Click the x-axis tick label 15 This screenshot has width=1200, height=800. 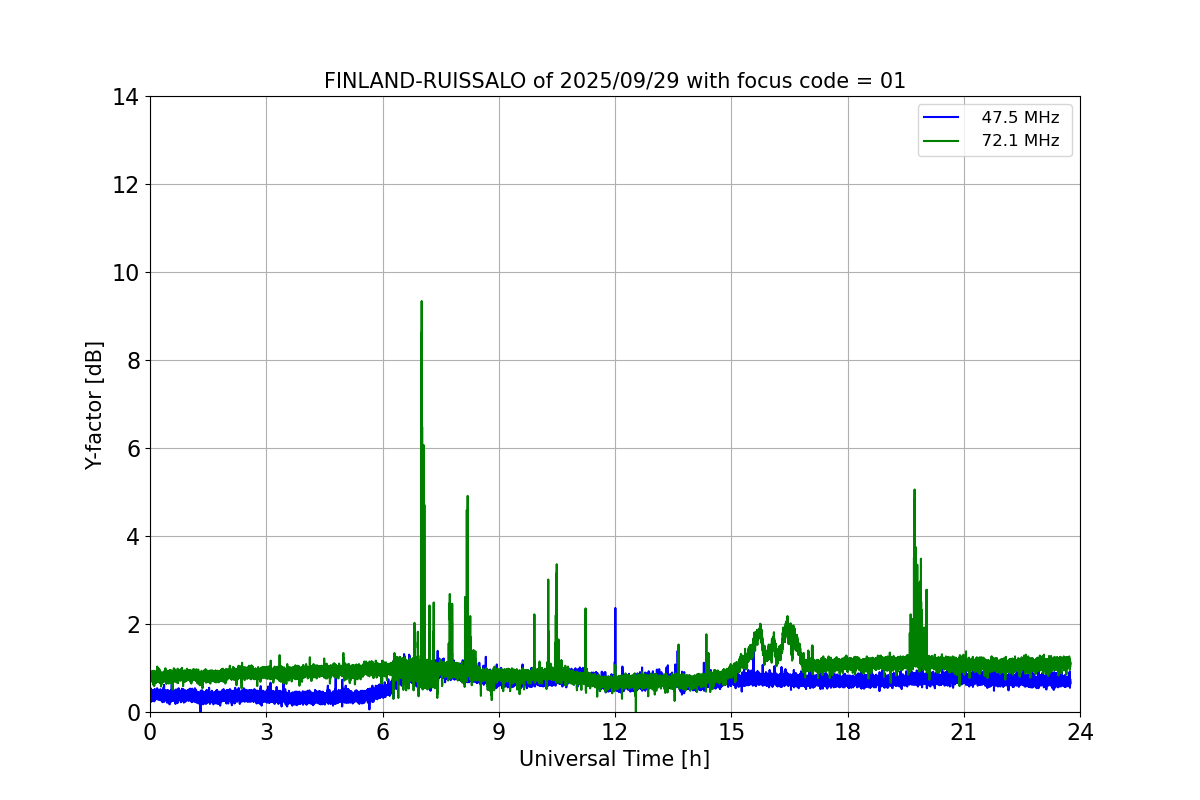pos(731,732)
